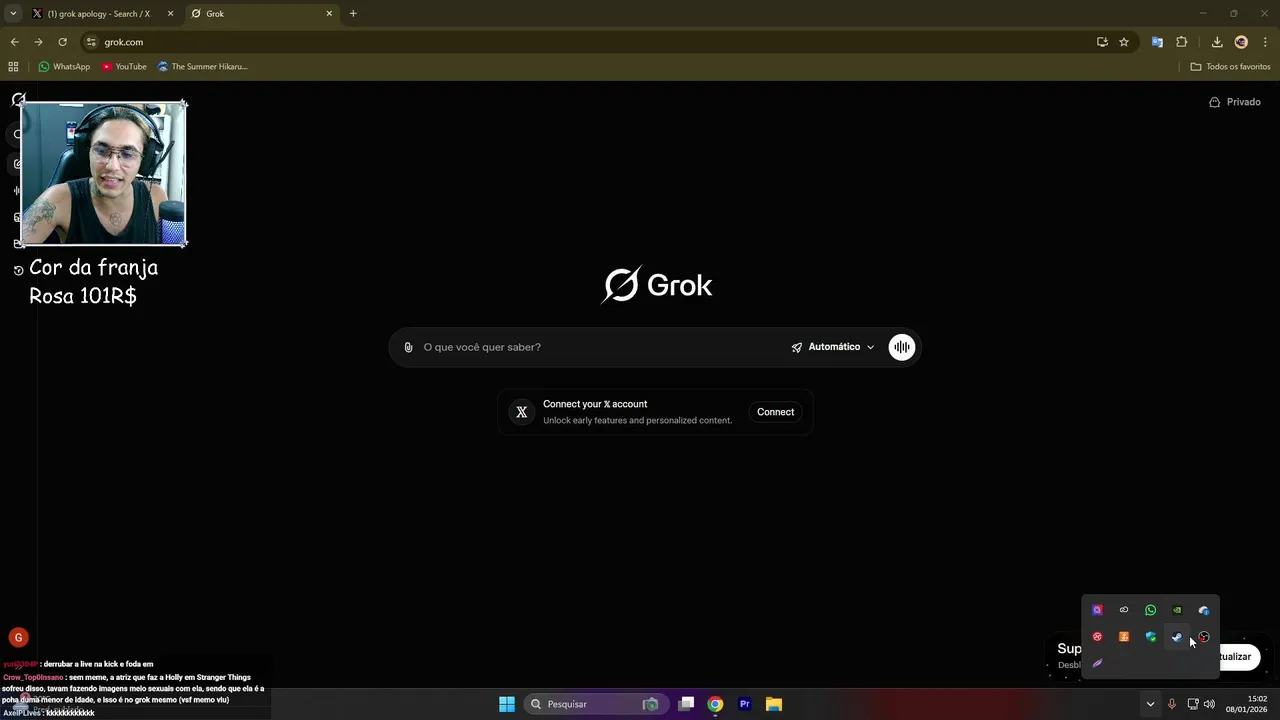Open Chrome downloads
1280x720 pixels.
coord(1217,42)
